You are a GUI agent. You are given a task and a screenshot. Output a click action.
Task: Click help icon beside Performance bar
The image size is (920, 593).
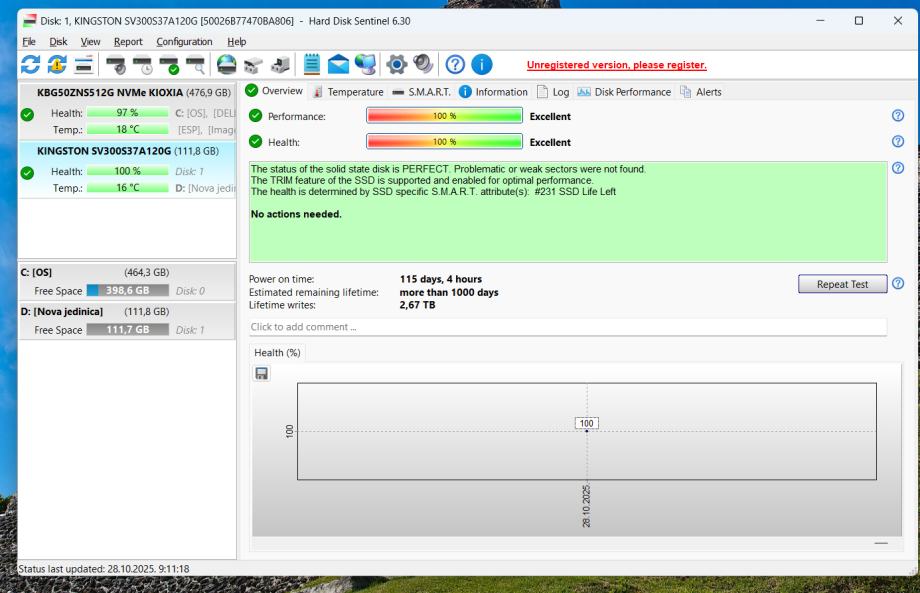[897, 116]
